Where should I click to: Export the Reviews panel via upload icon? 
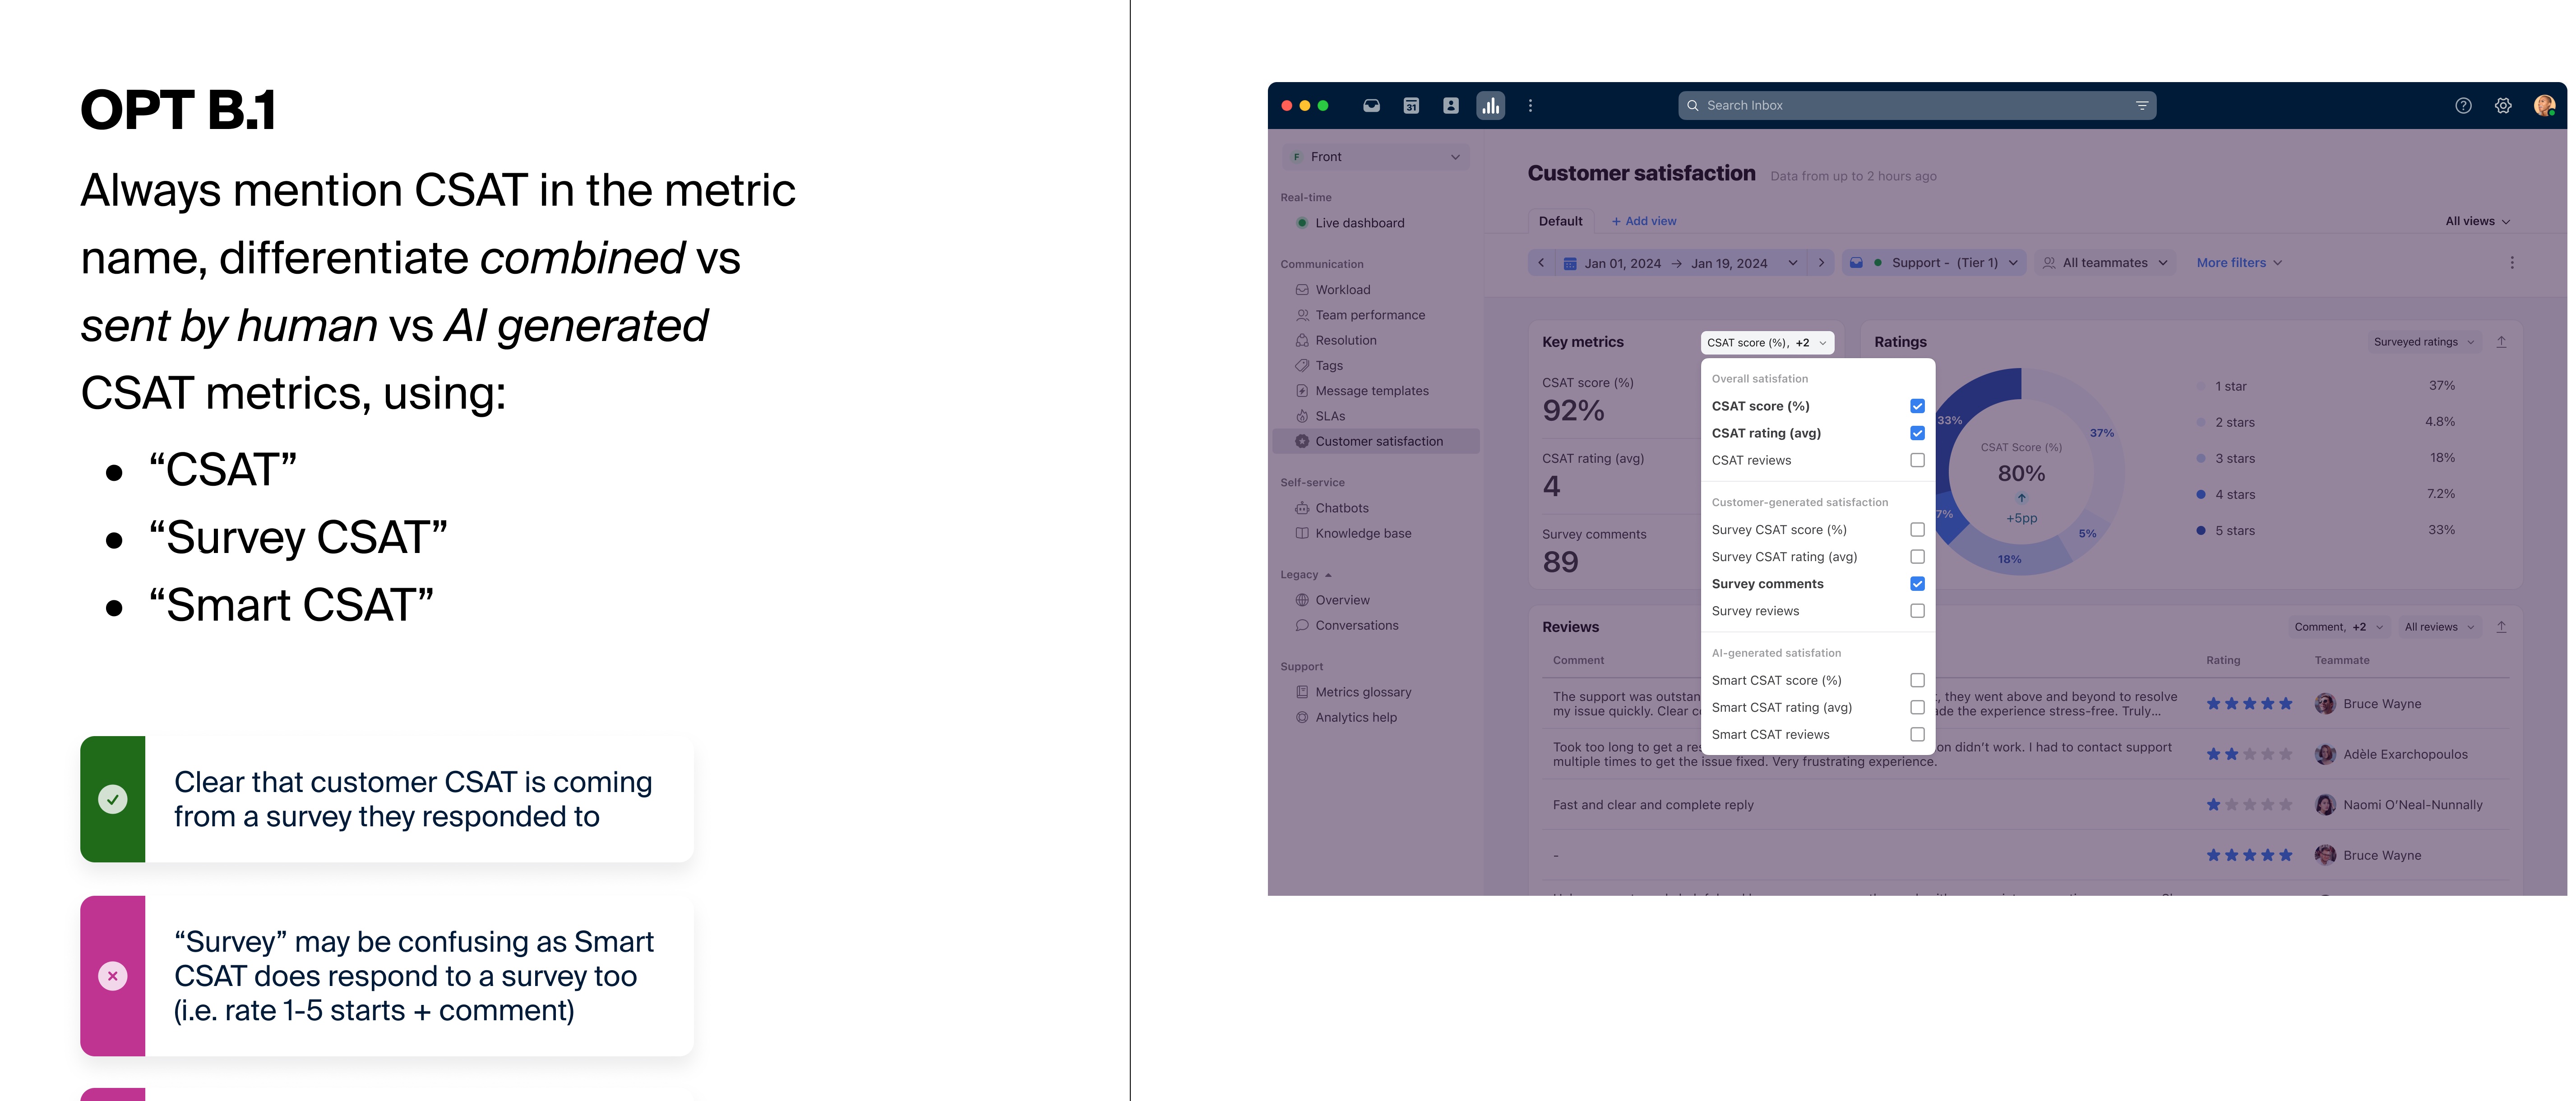2501,627
